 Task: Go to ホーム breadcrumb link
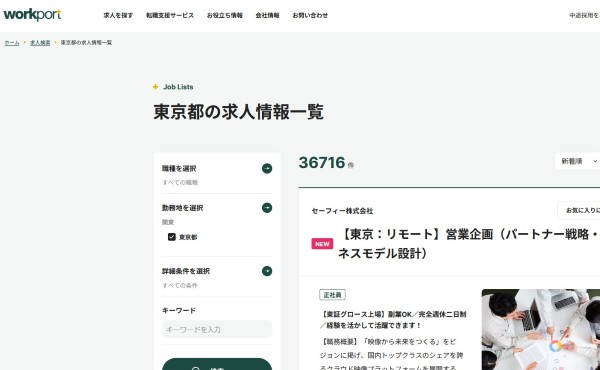click(12, 42)
